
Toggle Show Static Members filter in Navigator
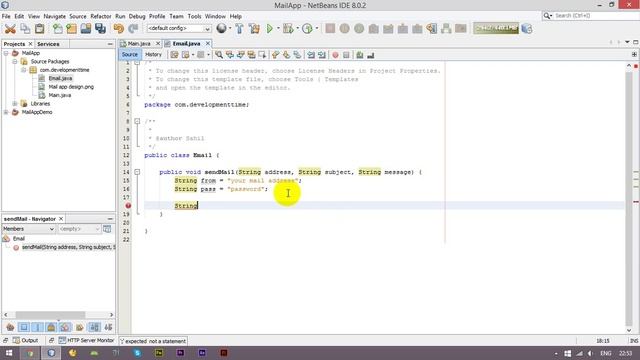click(x=38, y=327)
